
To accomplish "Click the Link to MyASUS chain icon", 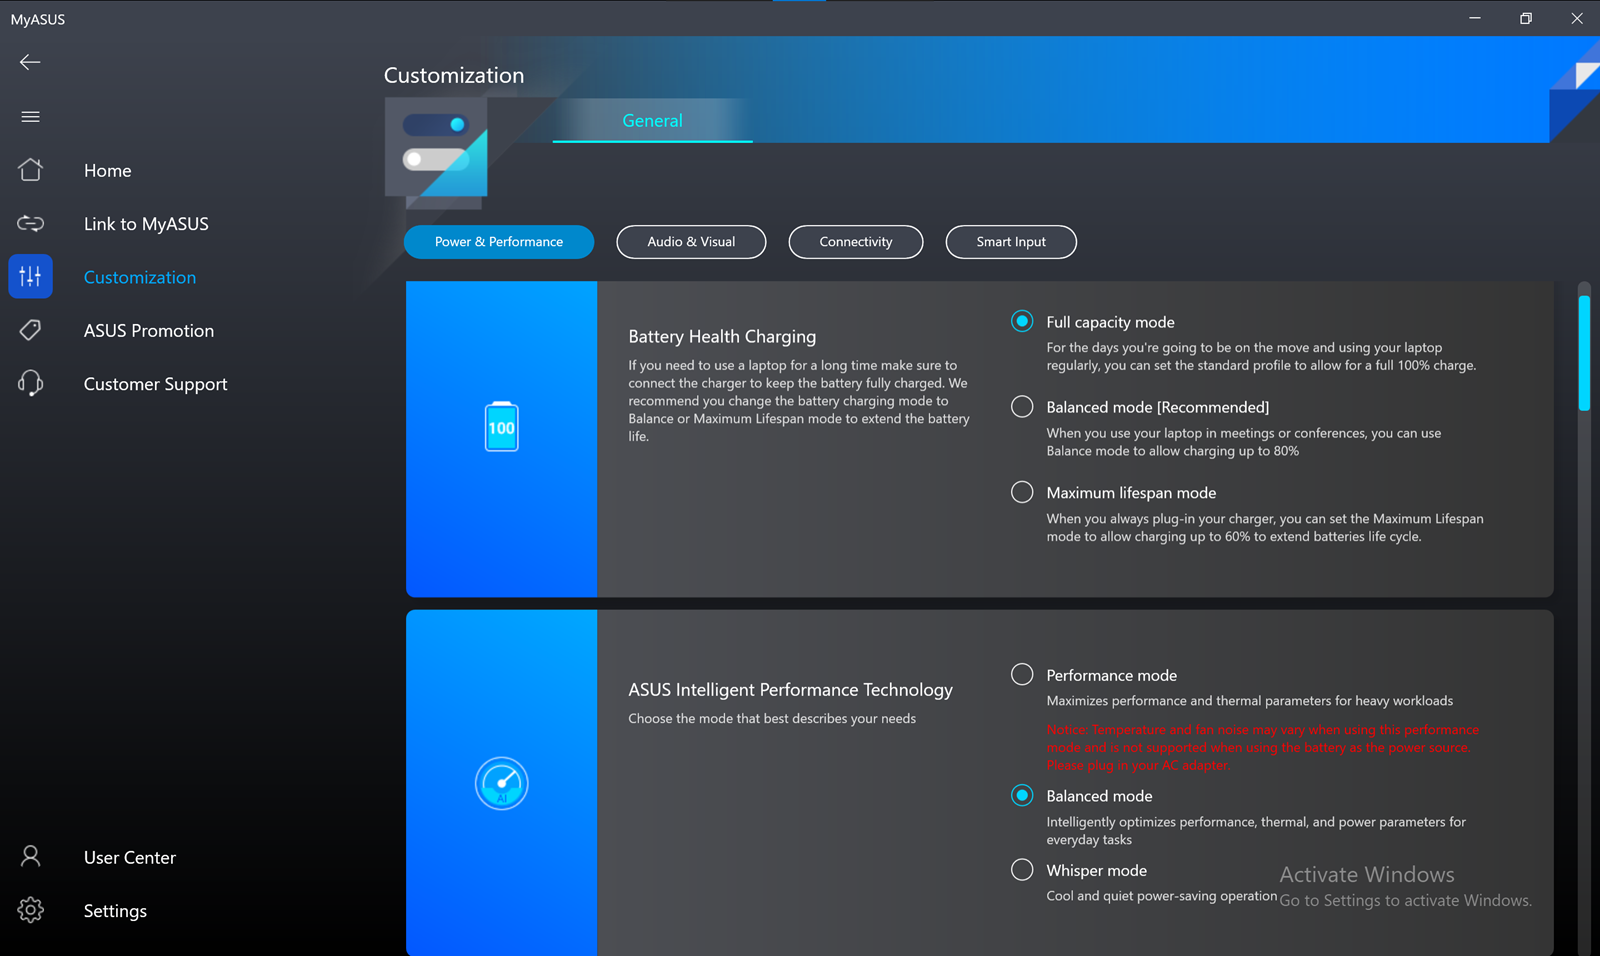I will coord(30,223).
